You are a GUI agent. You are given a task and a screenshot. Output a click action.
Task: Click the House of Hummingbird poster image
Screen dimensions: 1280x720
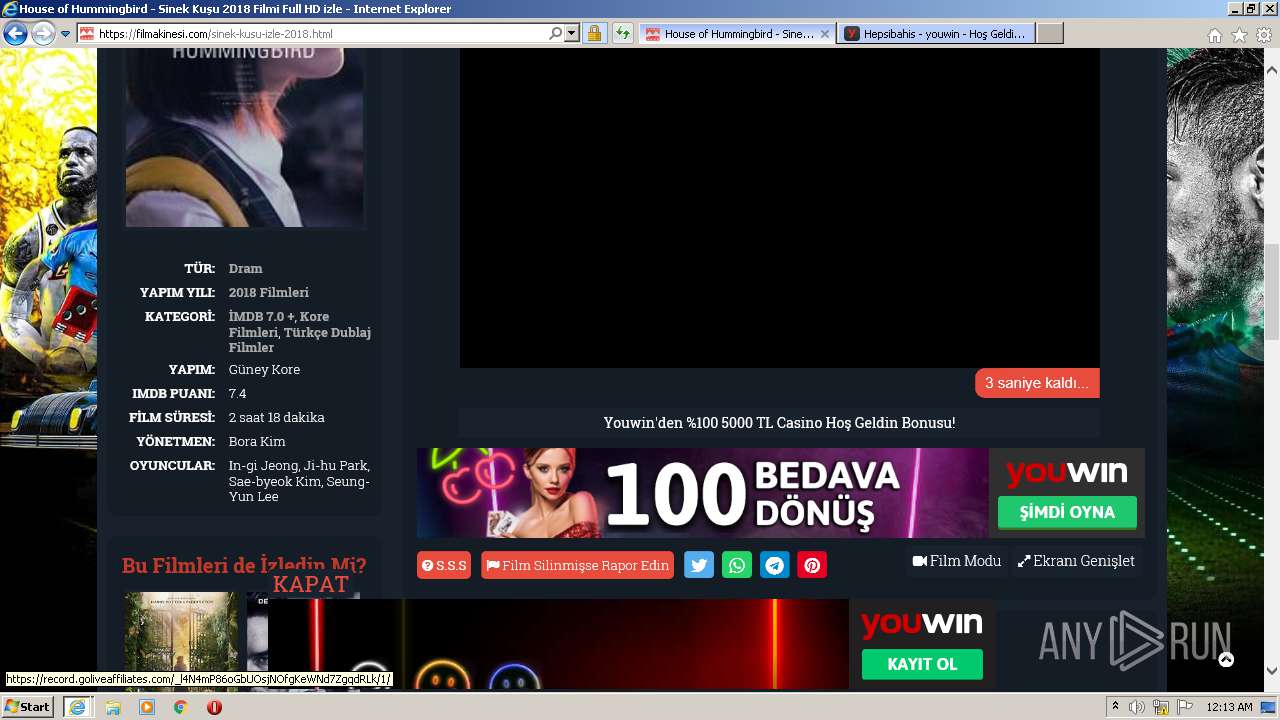245,138
